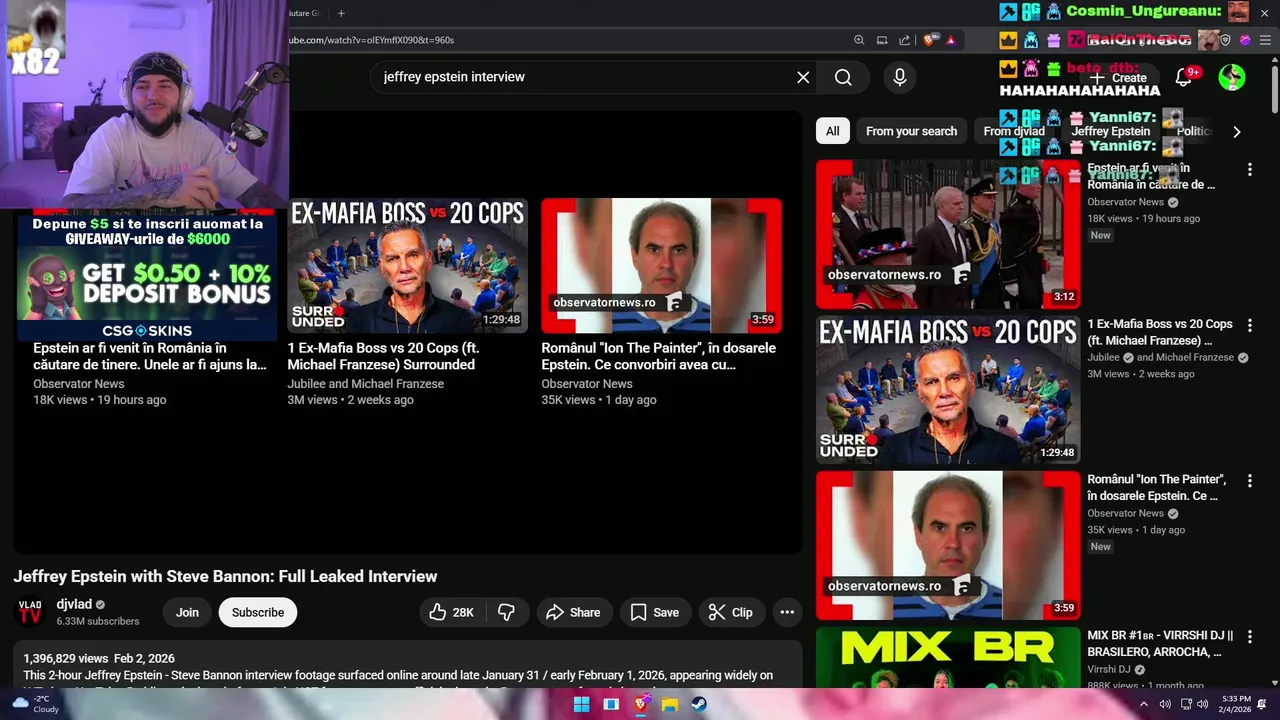Dislike the video with thumbs down
The image size is (1280, 720).
tap(507, 613)
